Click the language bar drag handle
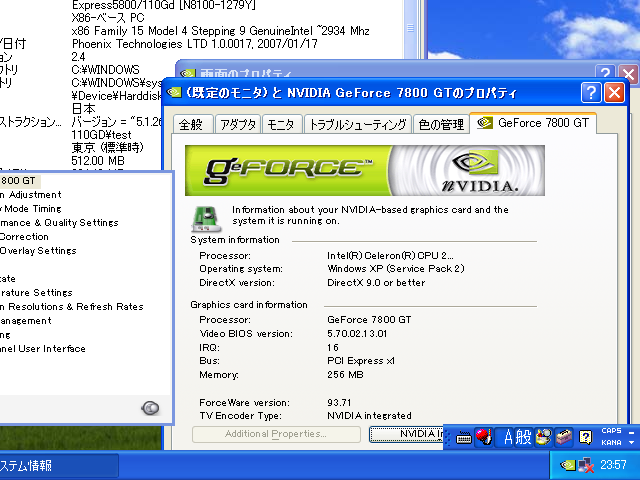Image resolution: width=640 pixels, height=480 pixels. (x=448, y=437)
